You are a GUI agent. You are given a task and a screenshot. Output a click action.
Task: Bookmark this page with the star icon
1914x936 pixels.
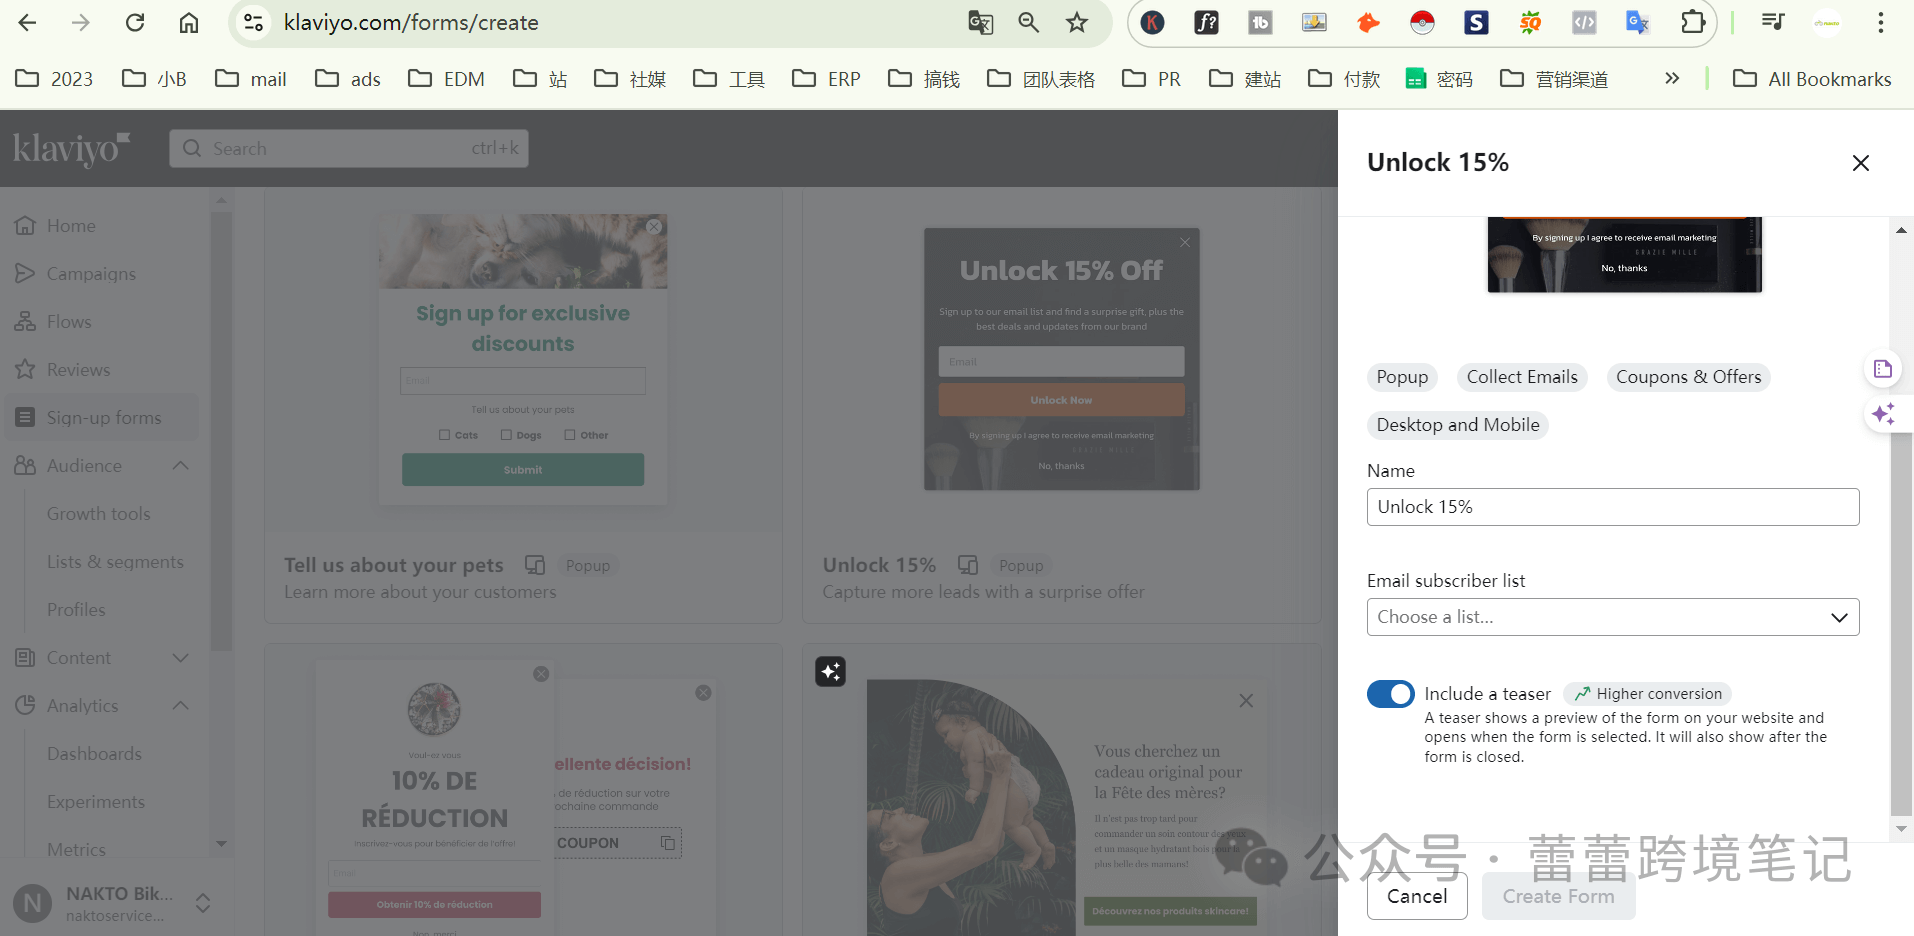coord(1077,22)
